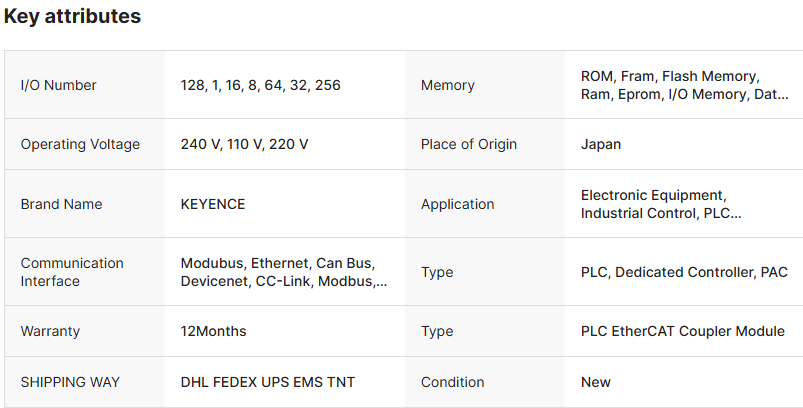Click the PLC, Dedicated Controller, PAC value
The image size is (803, 408).
[x=684, y=272]
